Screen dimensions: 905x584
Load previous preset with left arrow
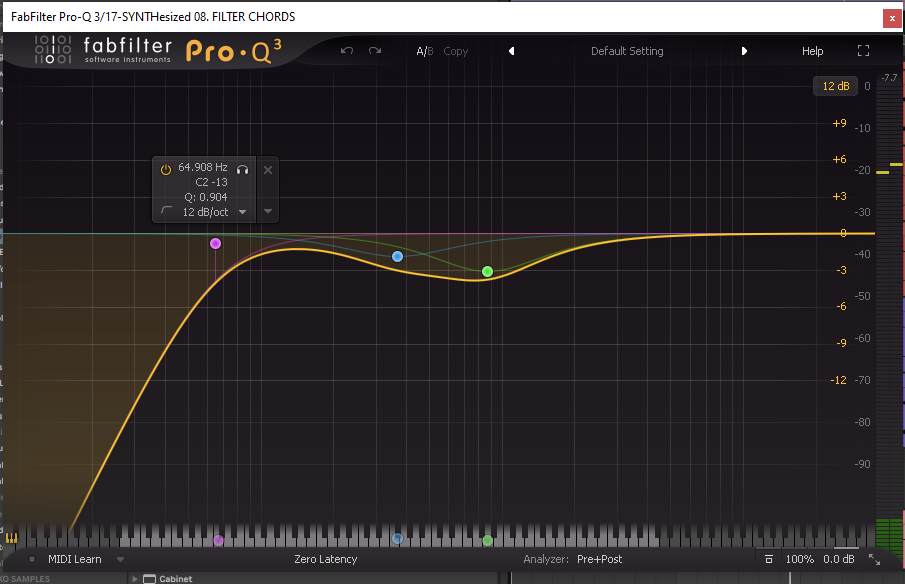point(511,51)
